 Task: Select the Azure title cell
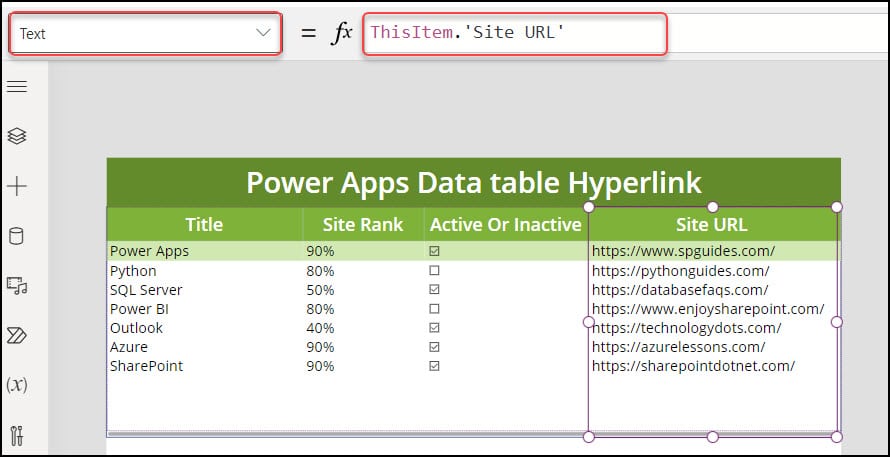(129, 347)
